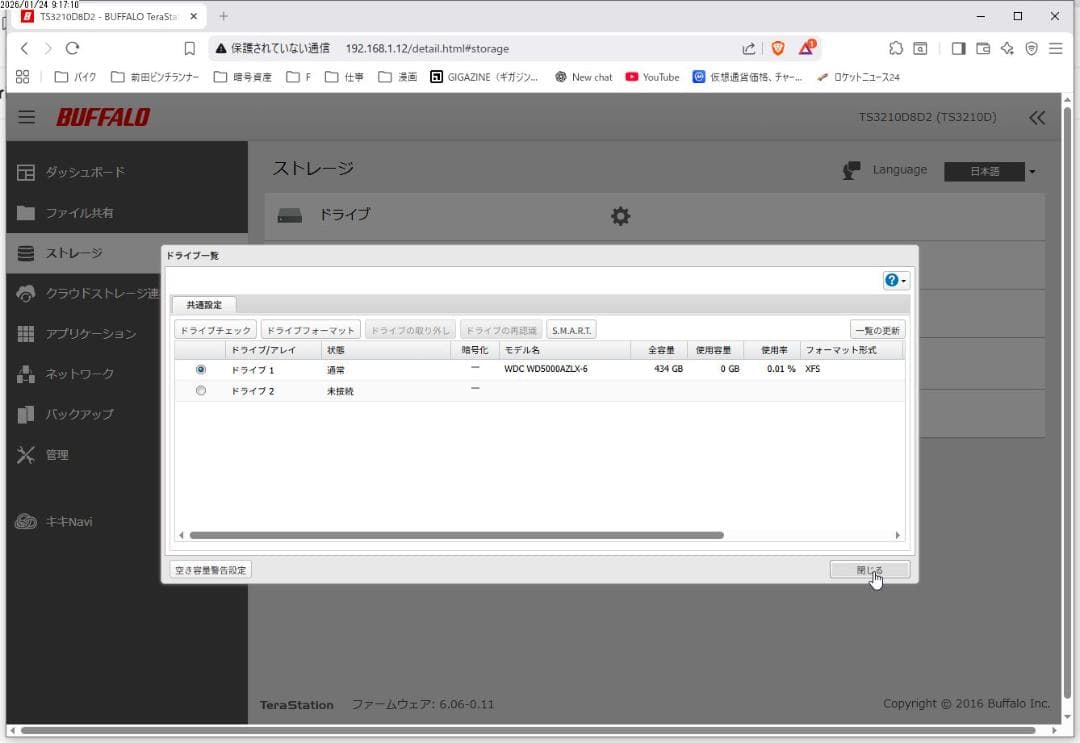Open Management (管理) sidebar item
The width and height of the screenshot is (1080, 743).
pos(84,454)
